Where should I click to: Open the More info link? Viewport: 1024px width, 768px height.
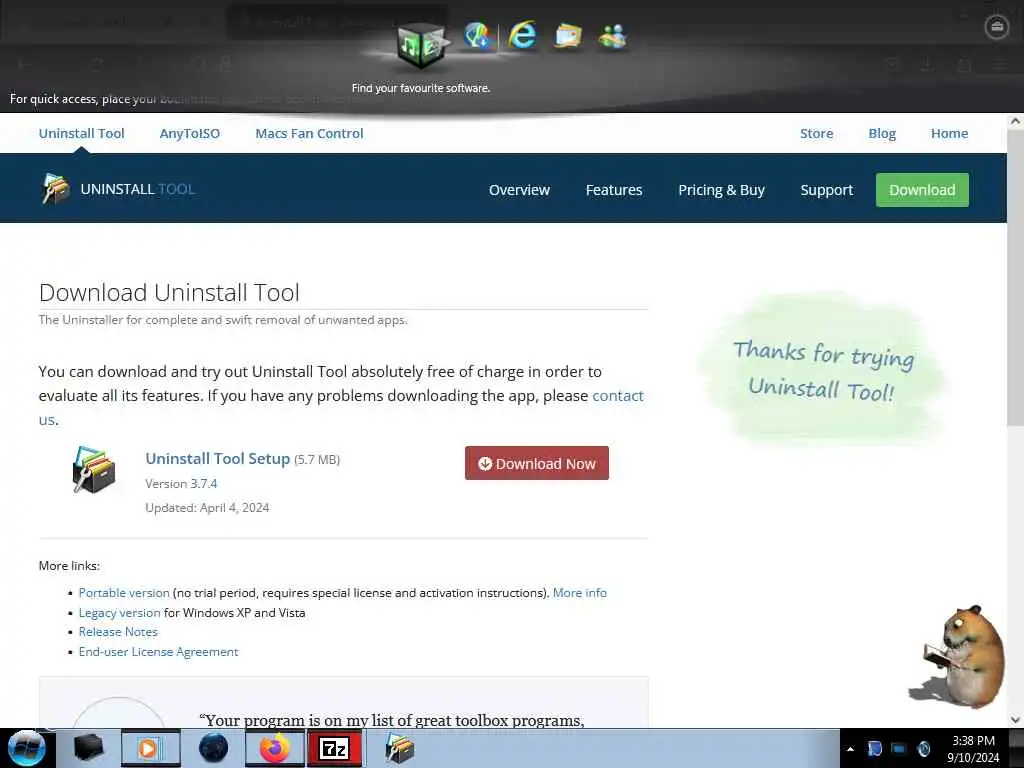tap(580, 593)
